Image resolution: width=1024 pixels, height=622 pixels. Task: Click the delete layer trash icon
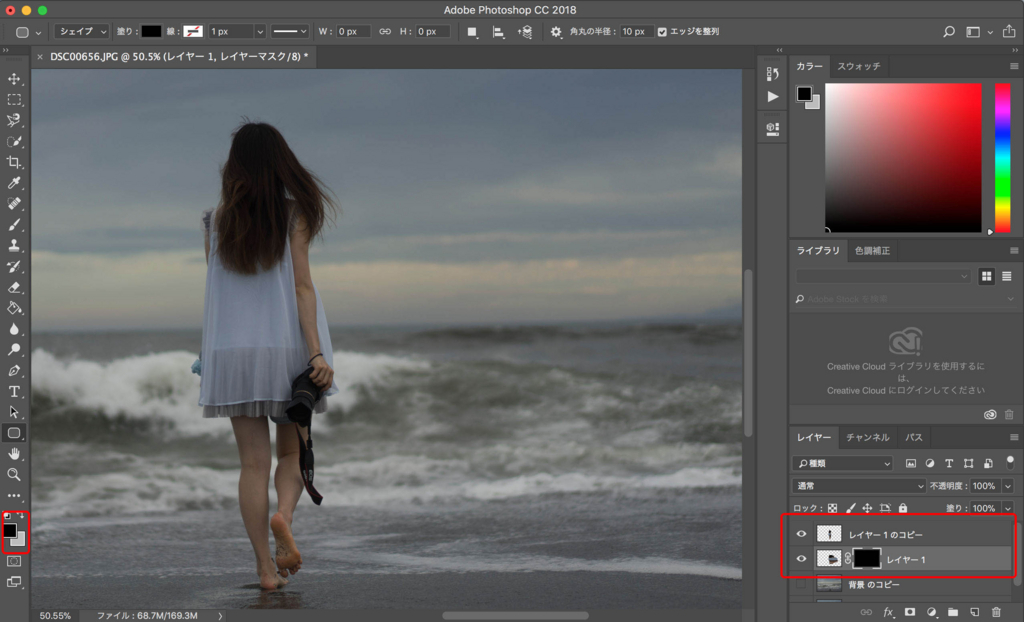point(995,611)
